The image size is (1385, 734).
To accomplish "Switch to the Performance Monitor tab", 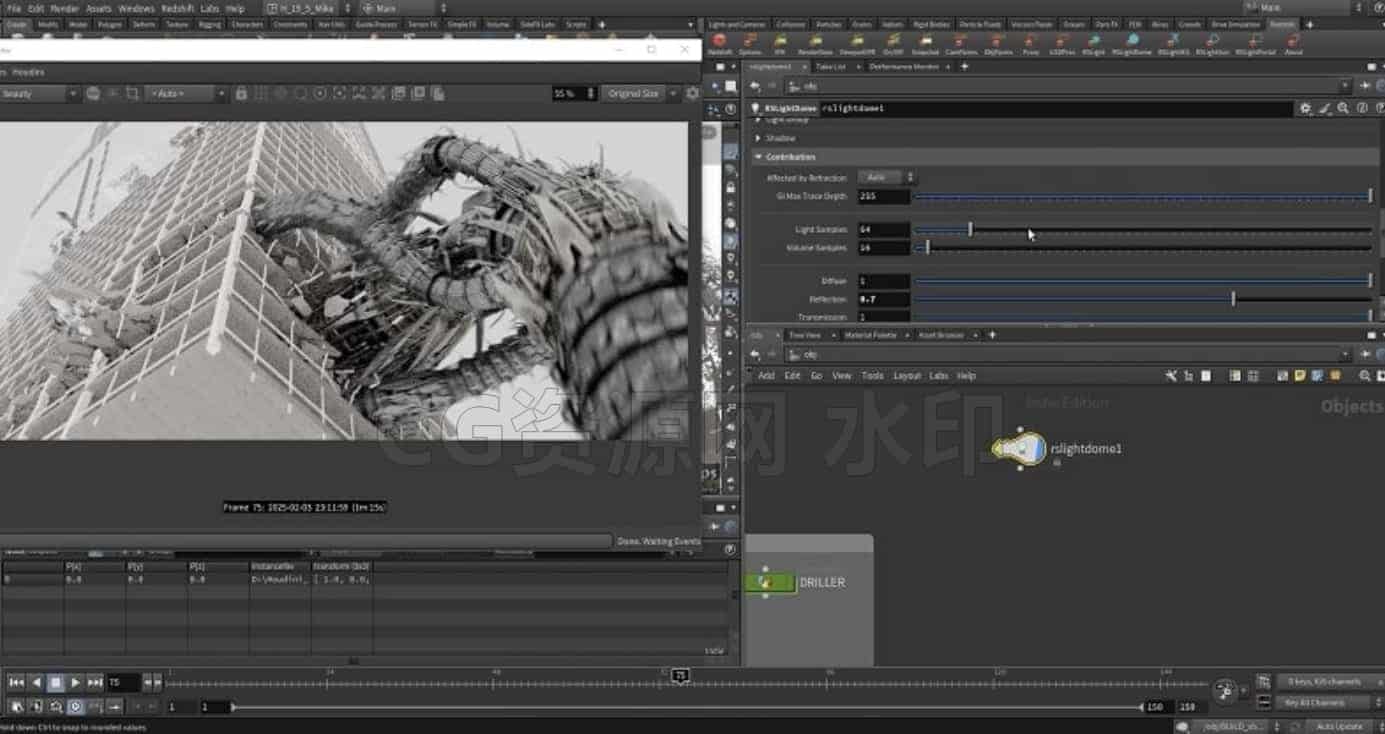I will pyautogui.click(x=904, y=66).
